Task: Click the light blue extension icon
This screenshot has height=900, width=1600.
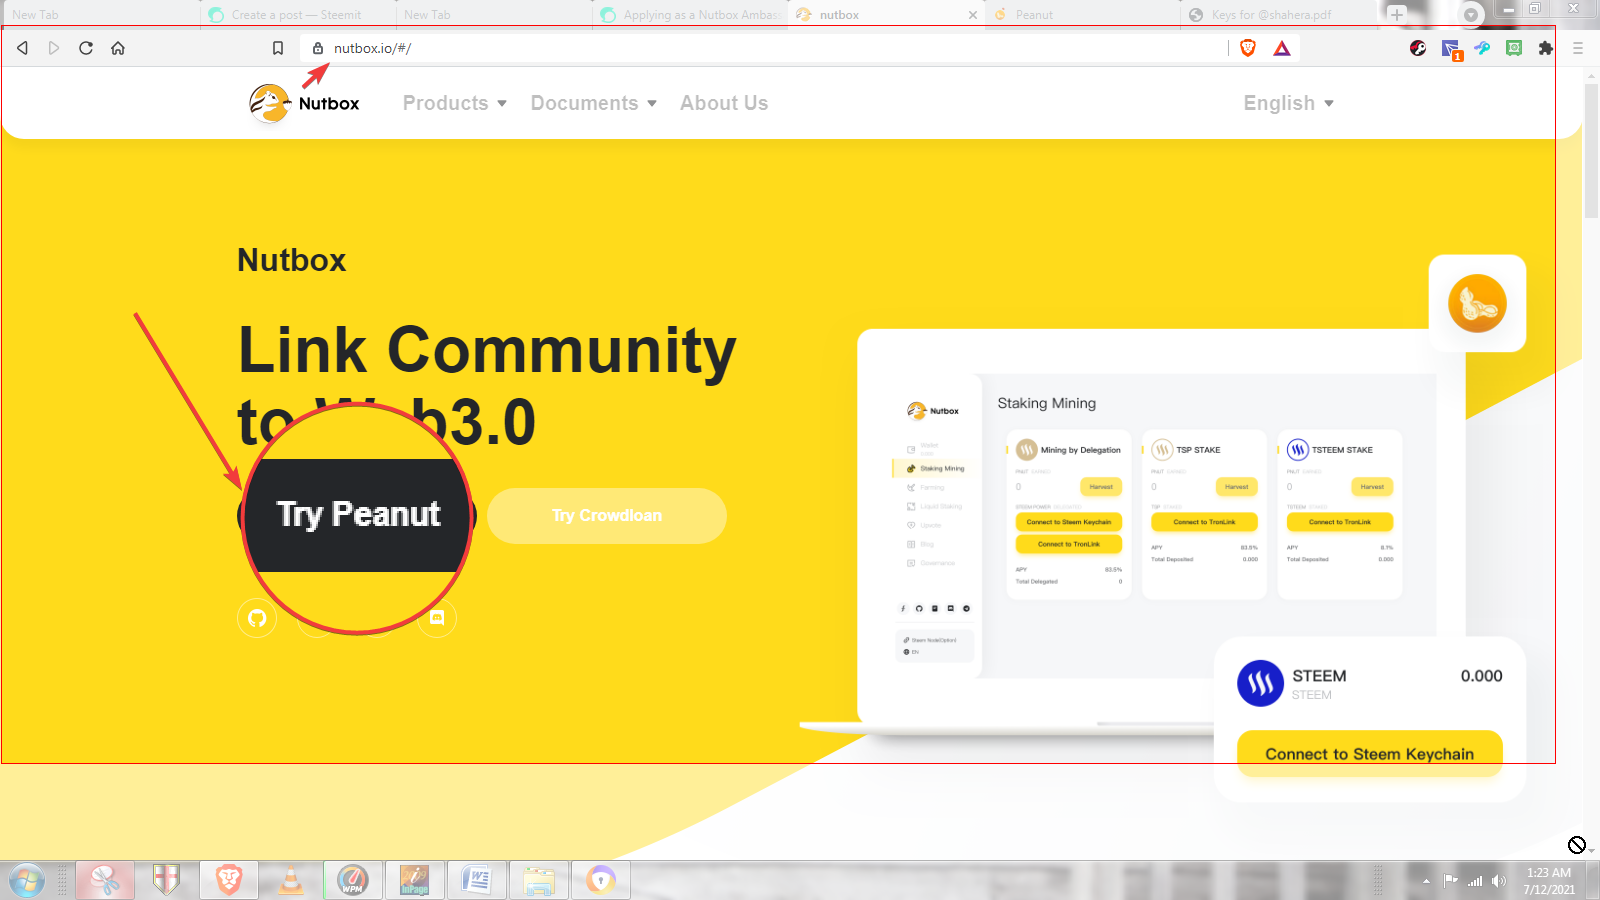Action: [x=1482, y=48]
